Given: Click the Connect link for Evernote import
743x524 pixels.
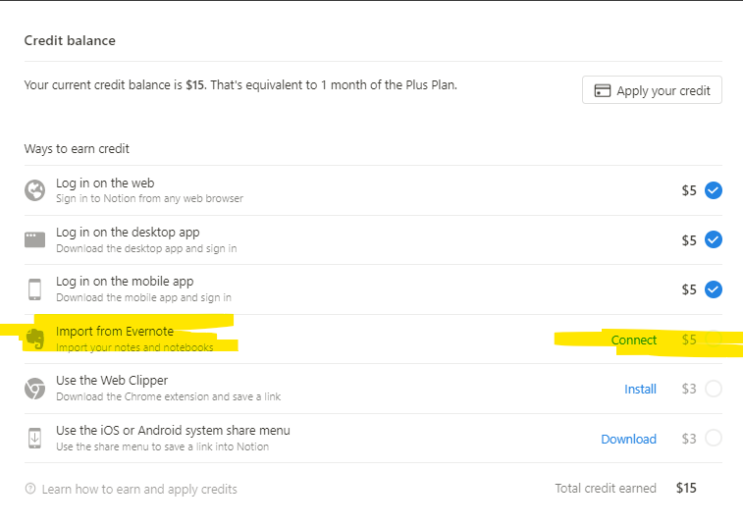Looking at the screenshot, I should tap(634, 340).
